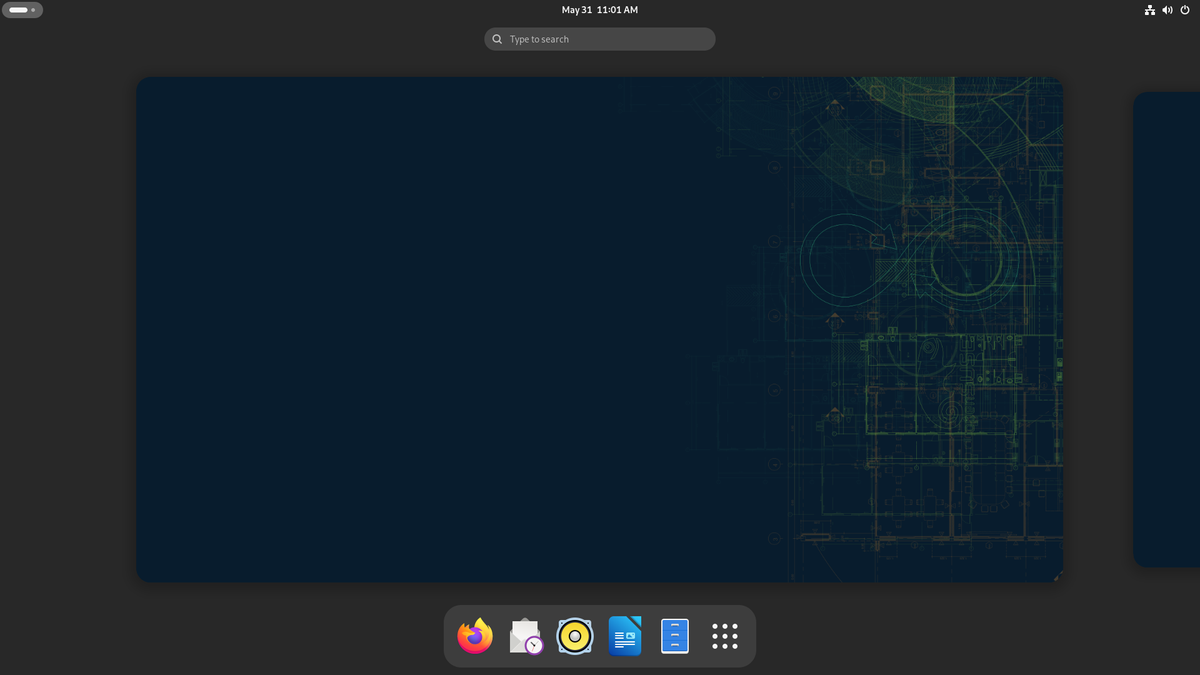Select the active workspace indicator pill
The image size is (1200, 675).
tap(17, 9)
